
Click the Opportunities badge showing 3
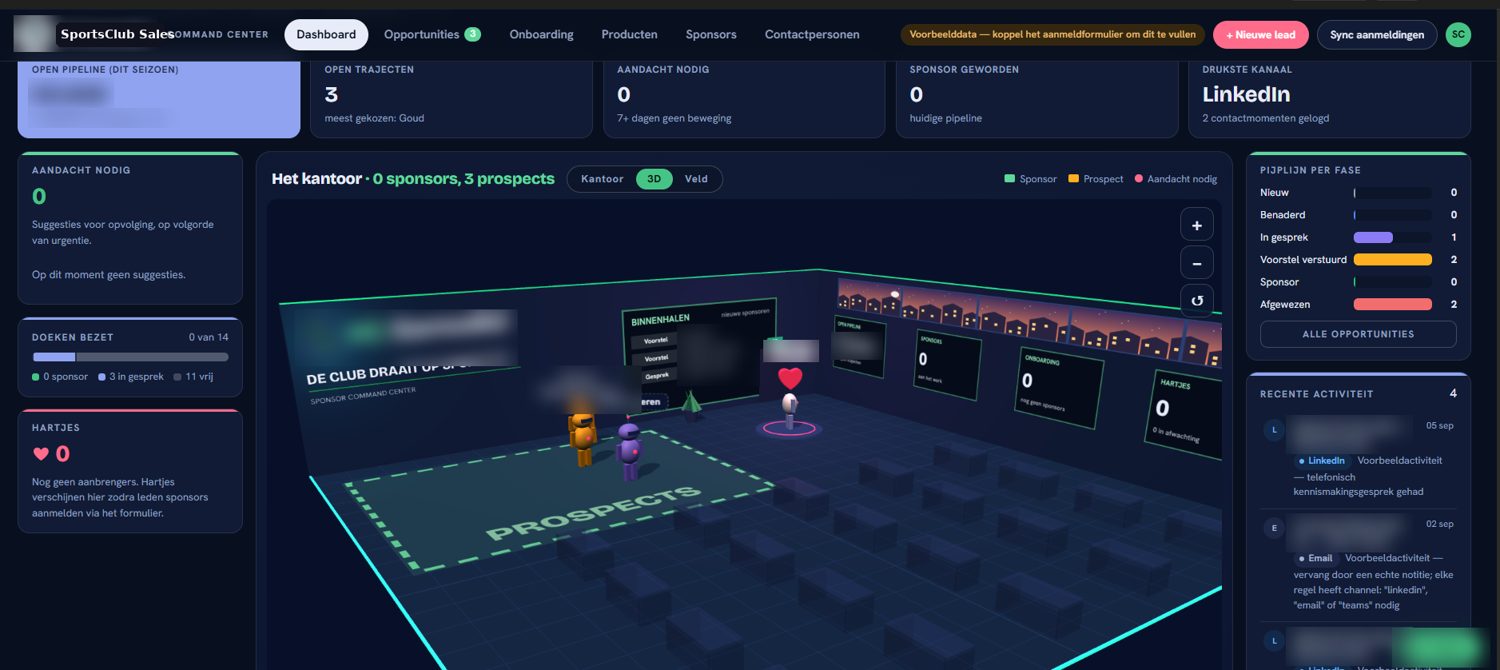pos(472,34)
